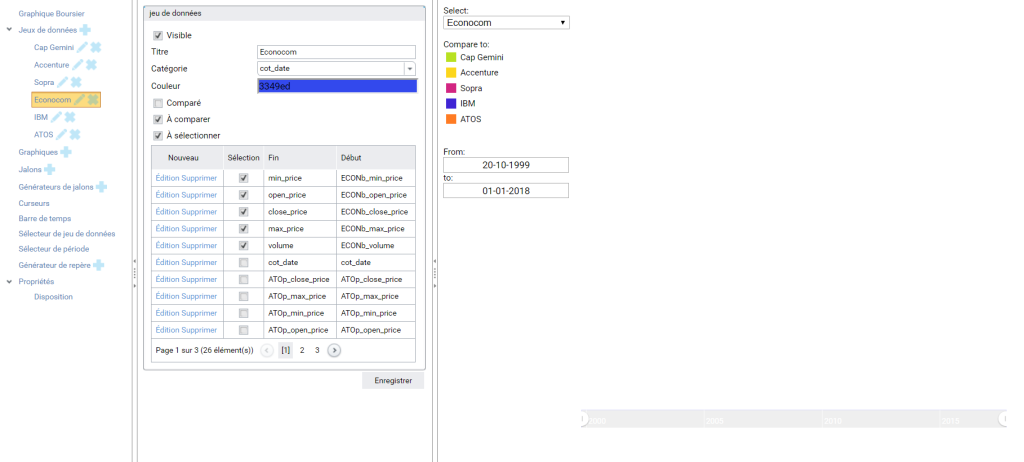Click Supprimer link in min_price row
The height and width of the screenshot is (462, 1024).
coord(199,178)
